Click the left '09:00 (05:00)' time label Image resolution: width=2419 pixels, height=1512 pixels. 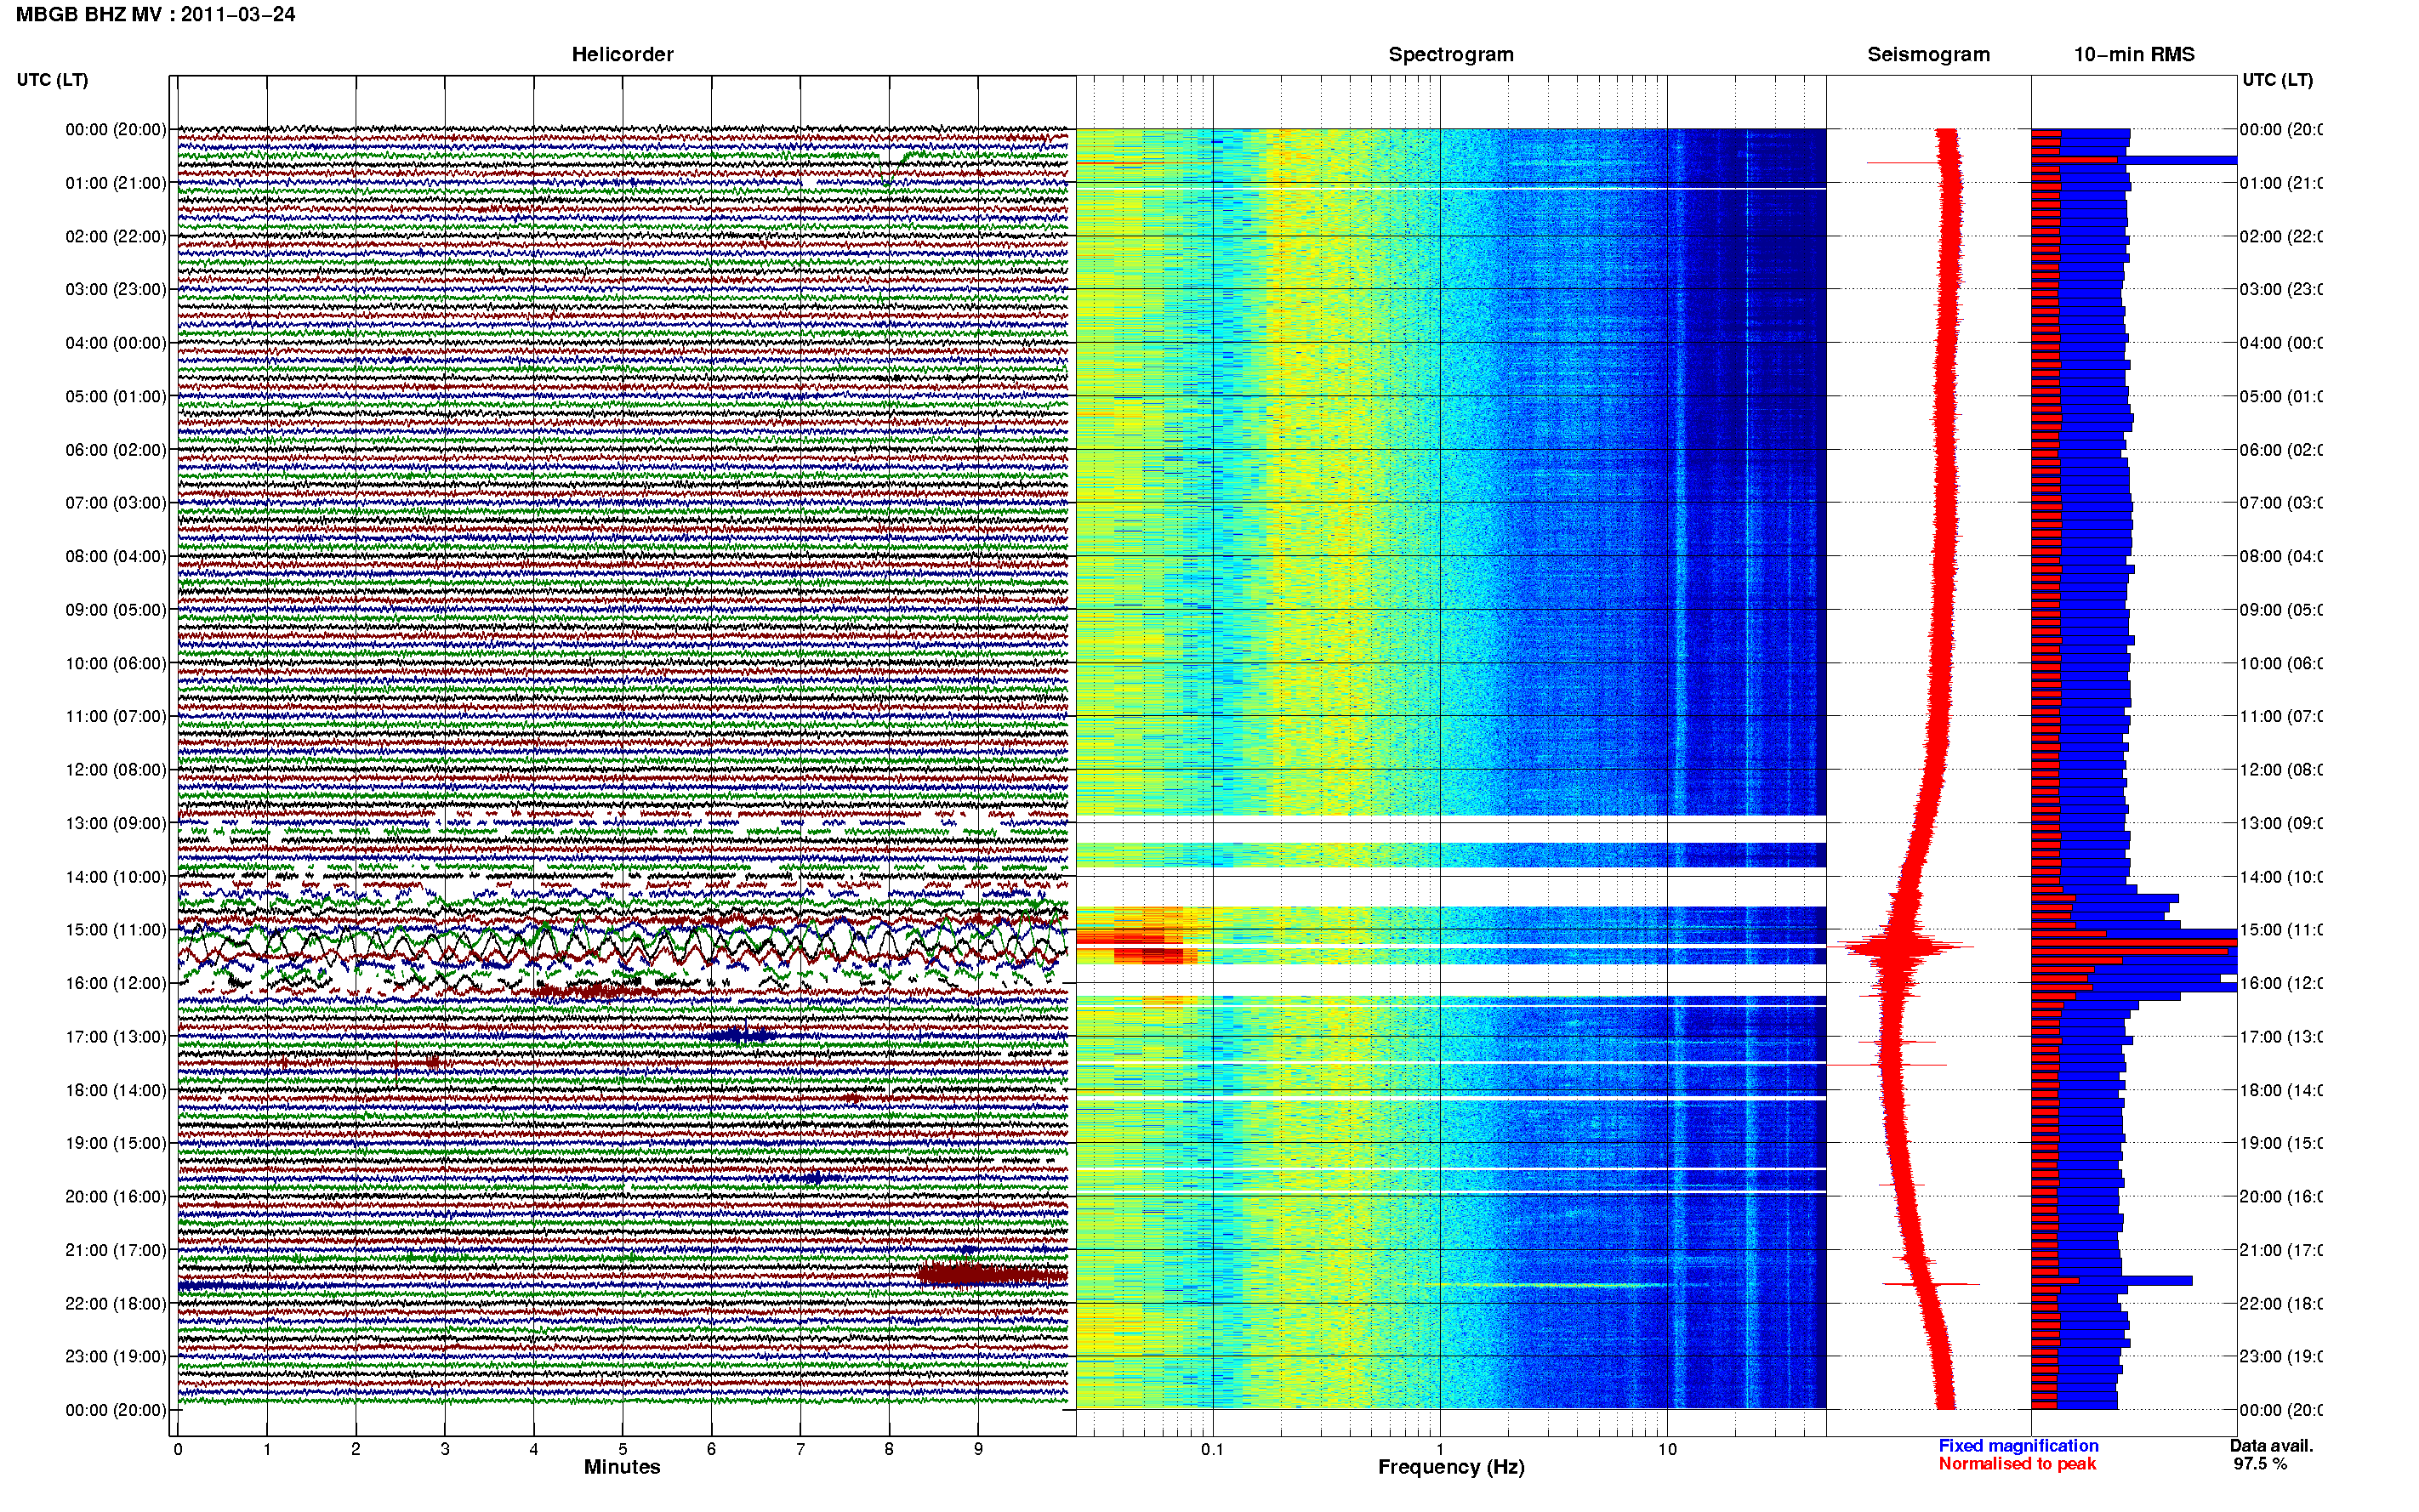(x=116, y=610)
